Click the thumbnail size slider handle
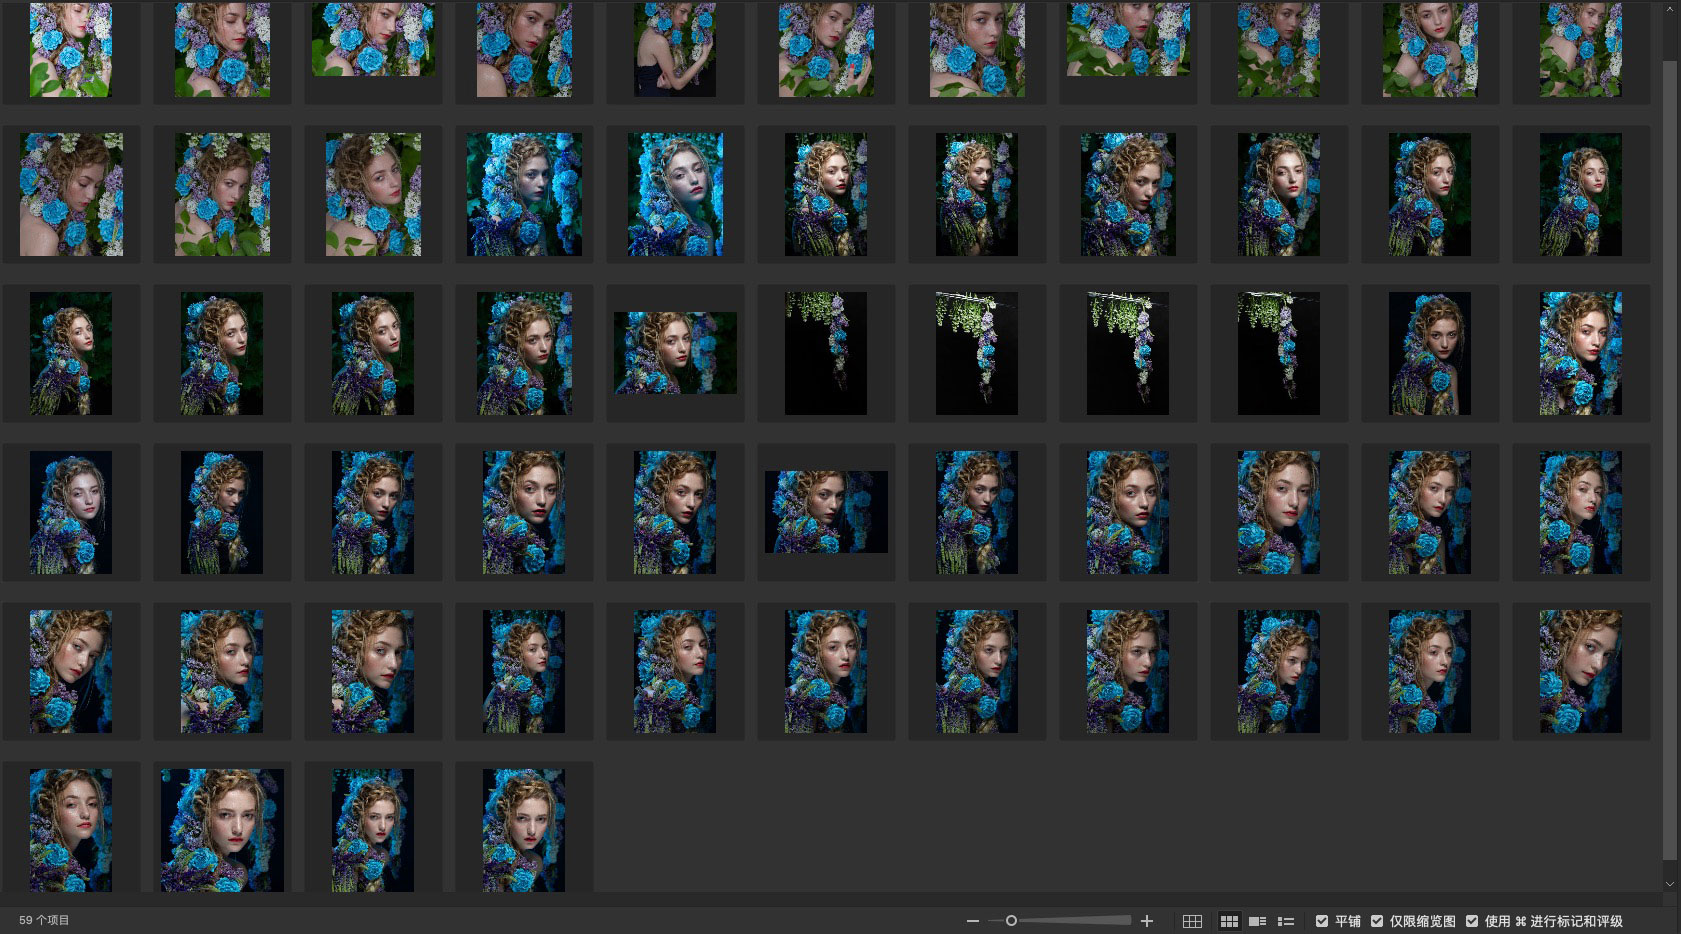Screen dimensions: 1681x934 1011,921
